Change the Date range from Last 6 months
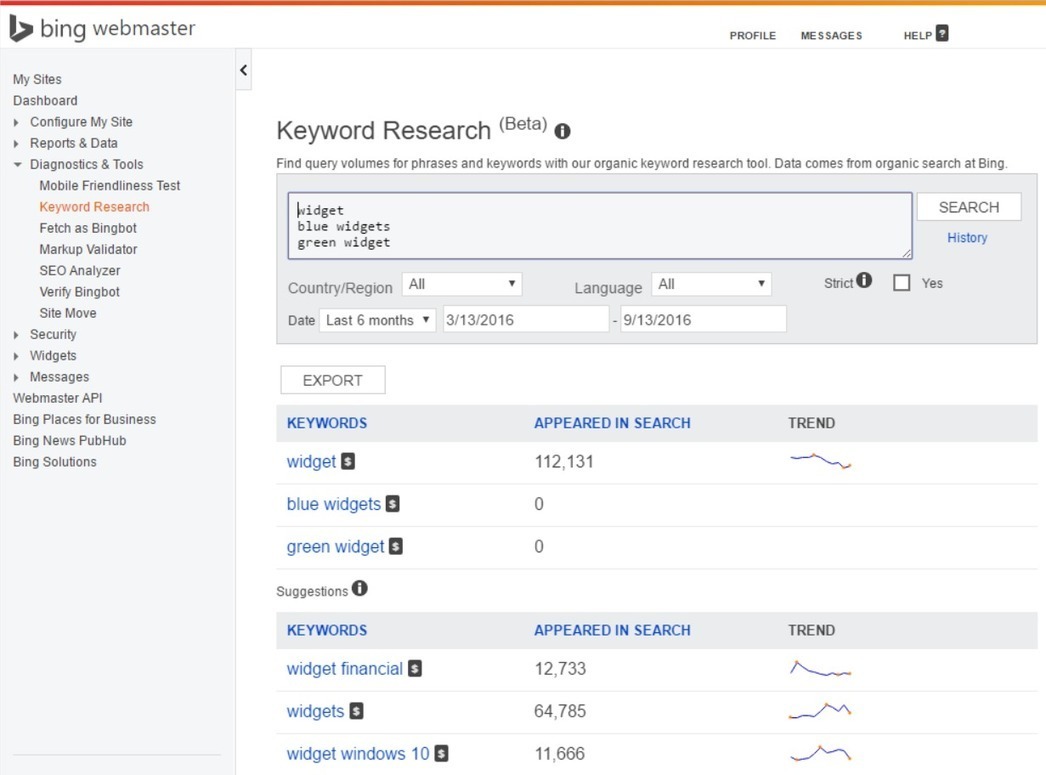 coord(375,320)
